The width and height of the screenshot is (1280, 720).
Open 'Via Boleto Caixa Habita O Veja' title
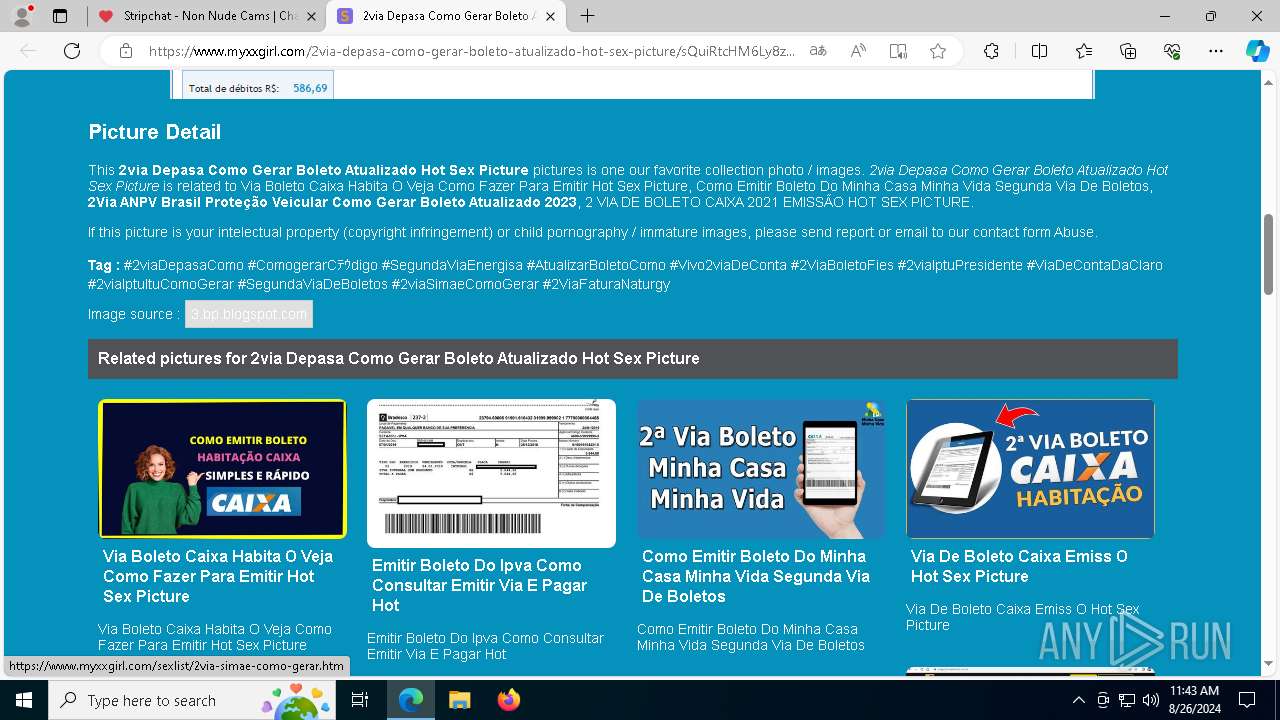[218, 576]
